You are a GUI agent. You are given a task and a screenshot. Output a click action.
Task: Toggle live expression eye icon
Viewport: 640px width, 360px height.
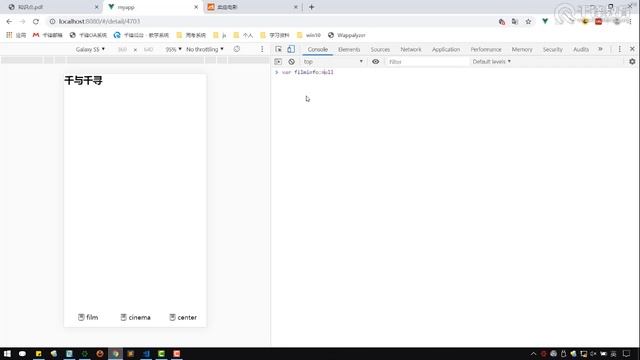(376, 62)
